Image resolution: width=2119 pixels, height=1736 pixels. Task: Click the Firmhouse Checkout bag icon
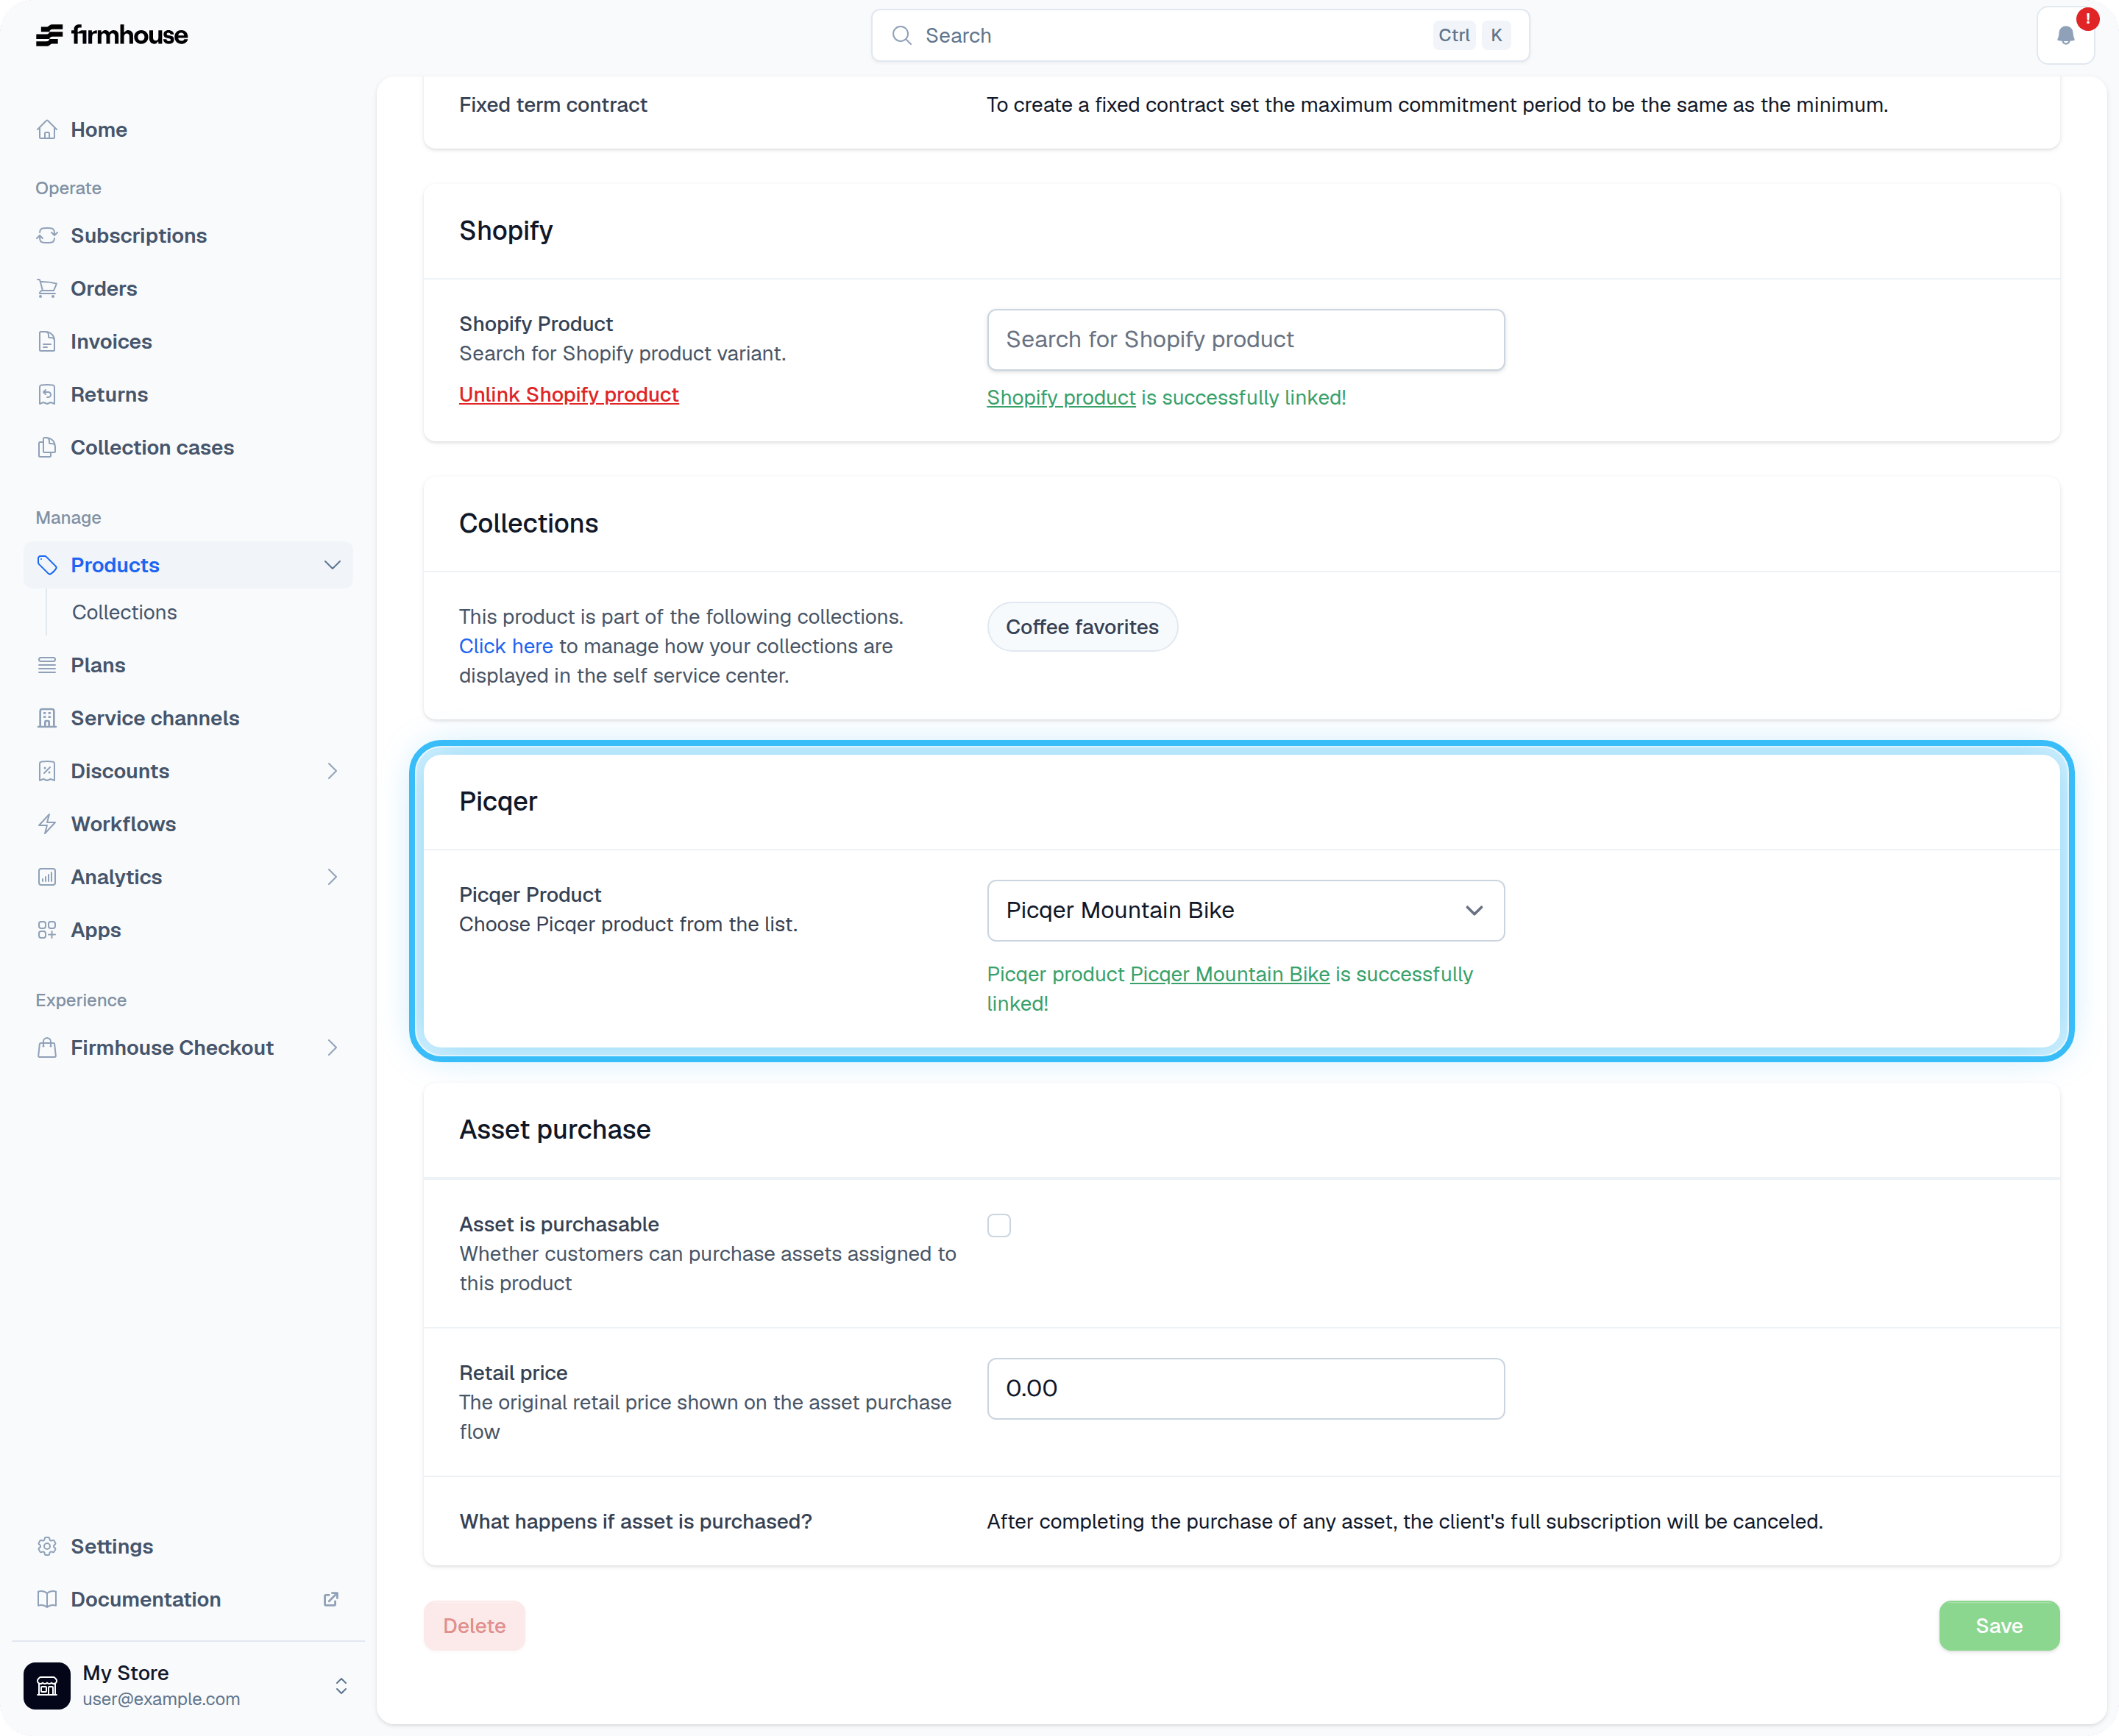(47, 1048)
